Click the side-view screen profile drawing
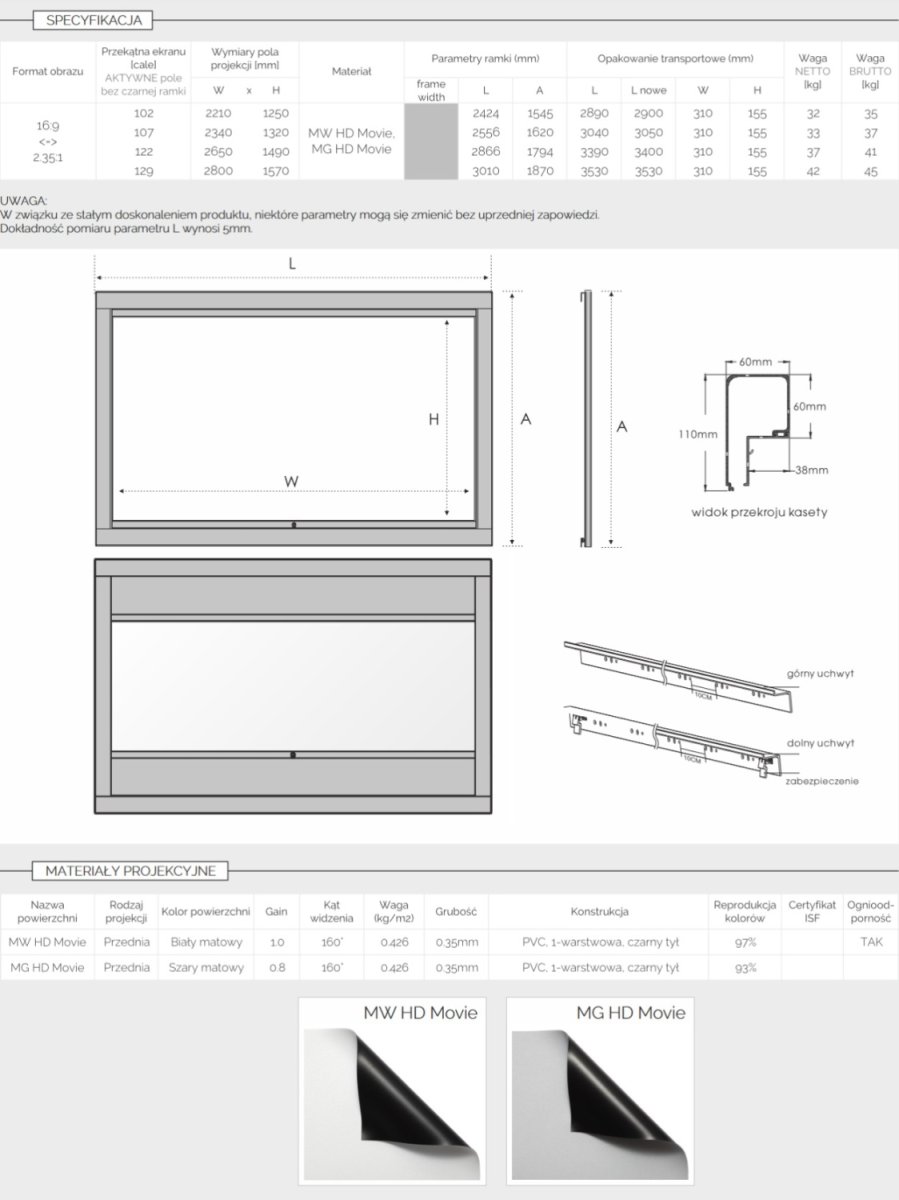899x1200 pixels. [586, 418]
